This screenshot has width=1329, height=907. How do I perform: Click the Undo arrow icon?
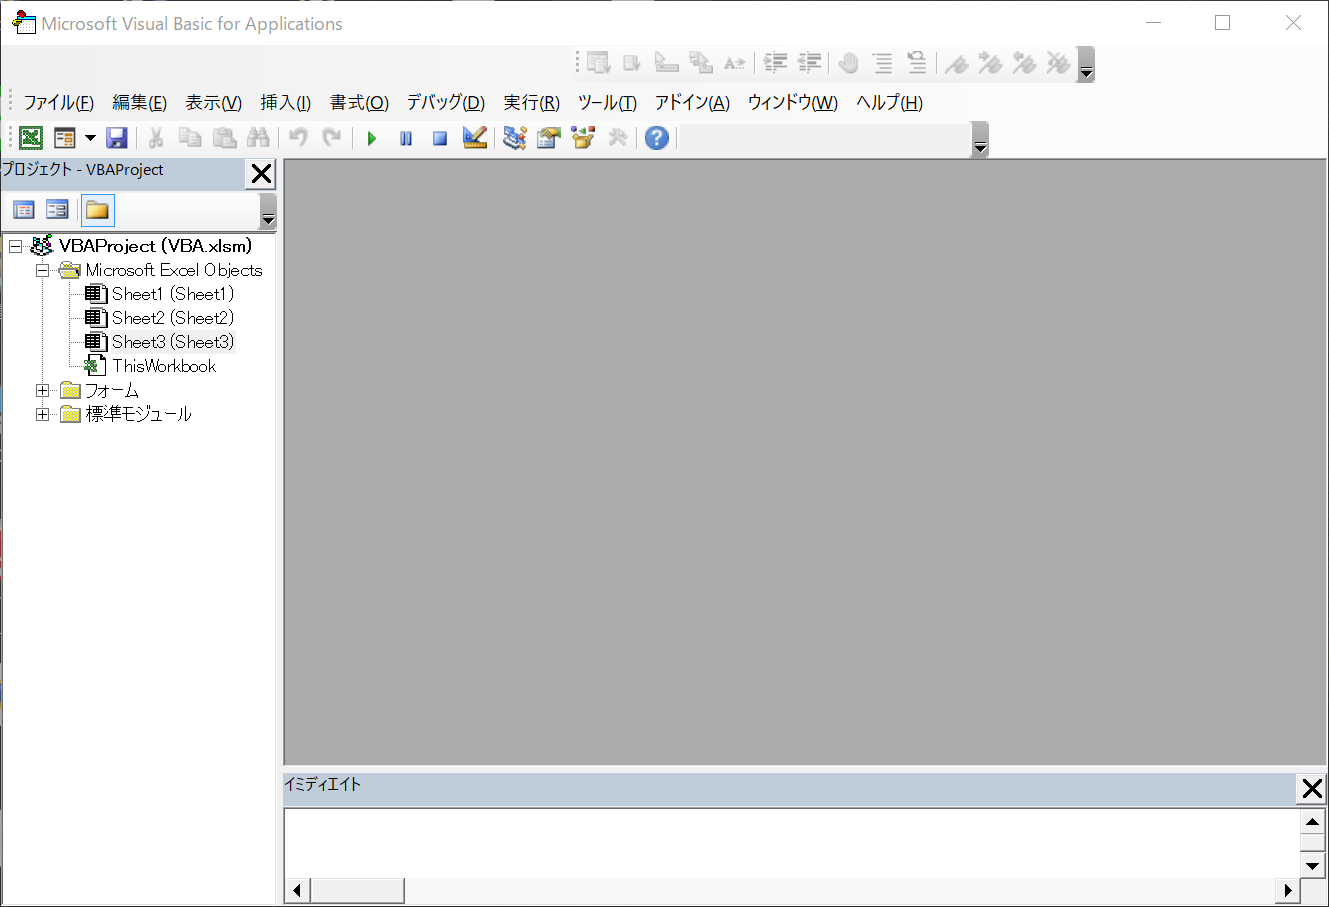(299, 138)
